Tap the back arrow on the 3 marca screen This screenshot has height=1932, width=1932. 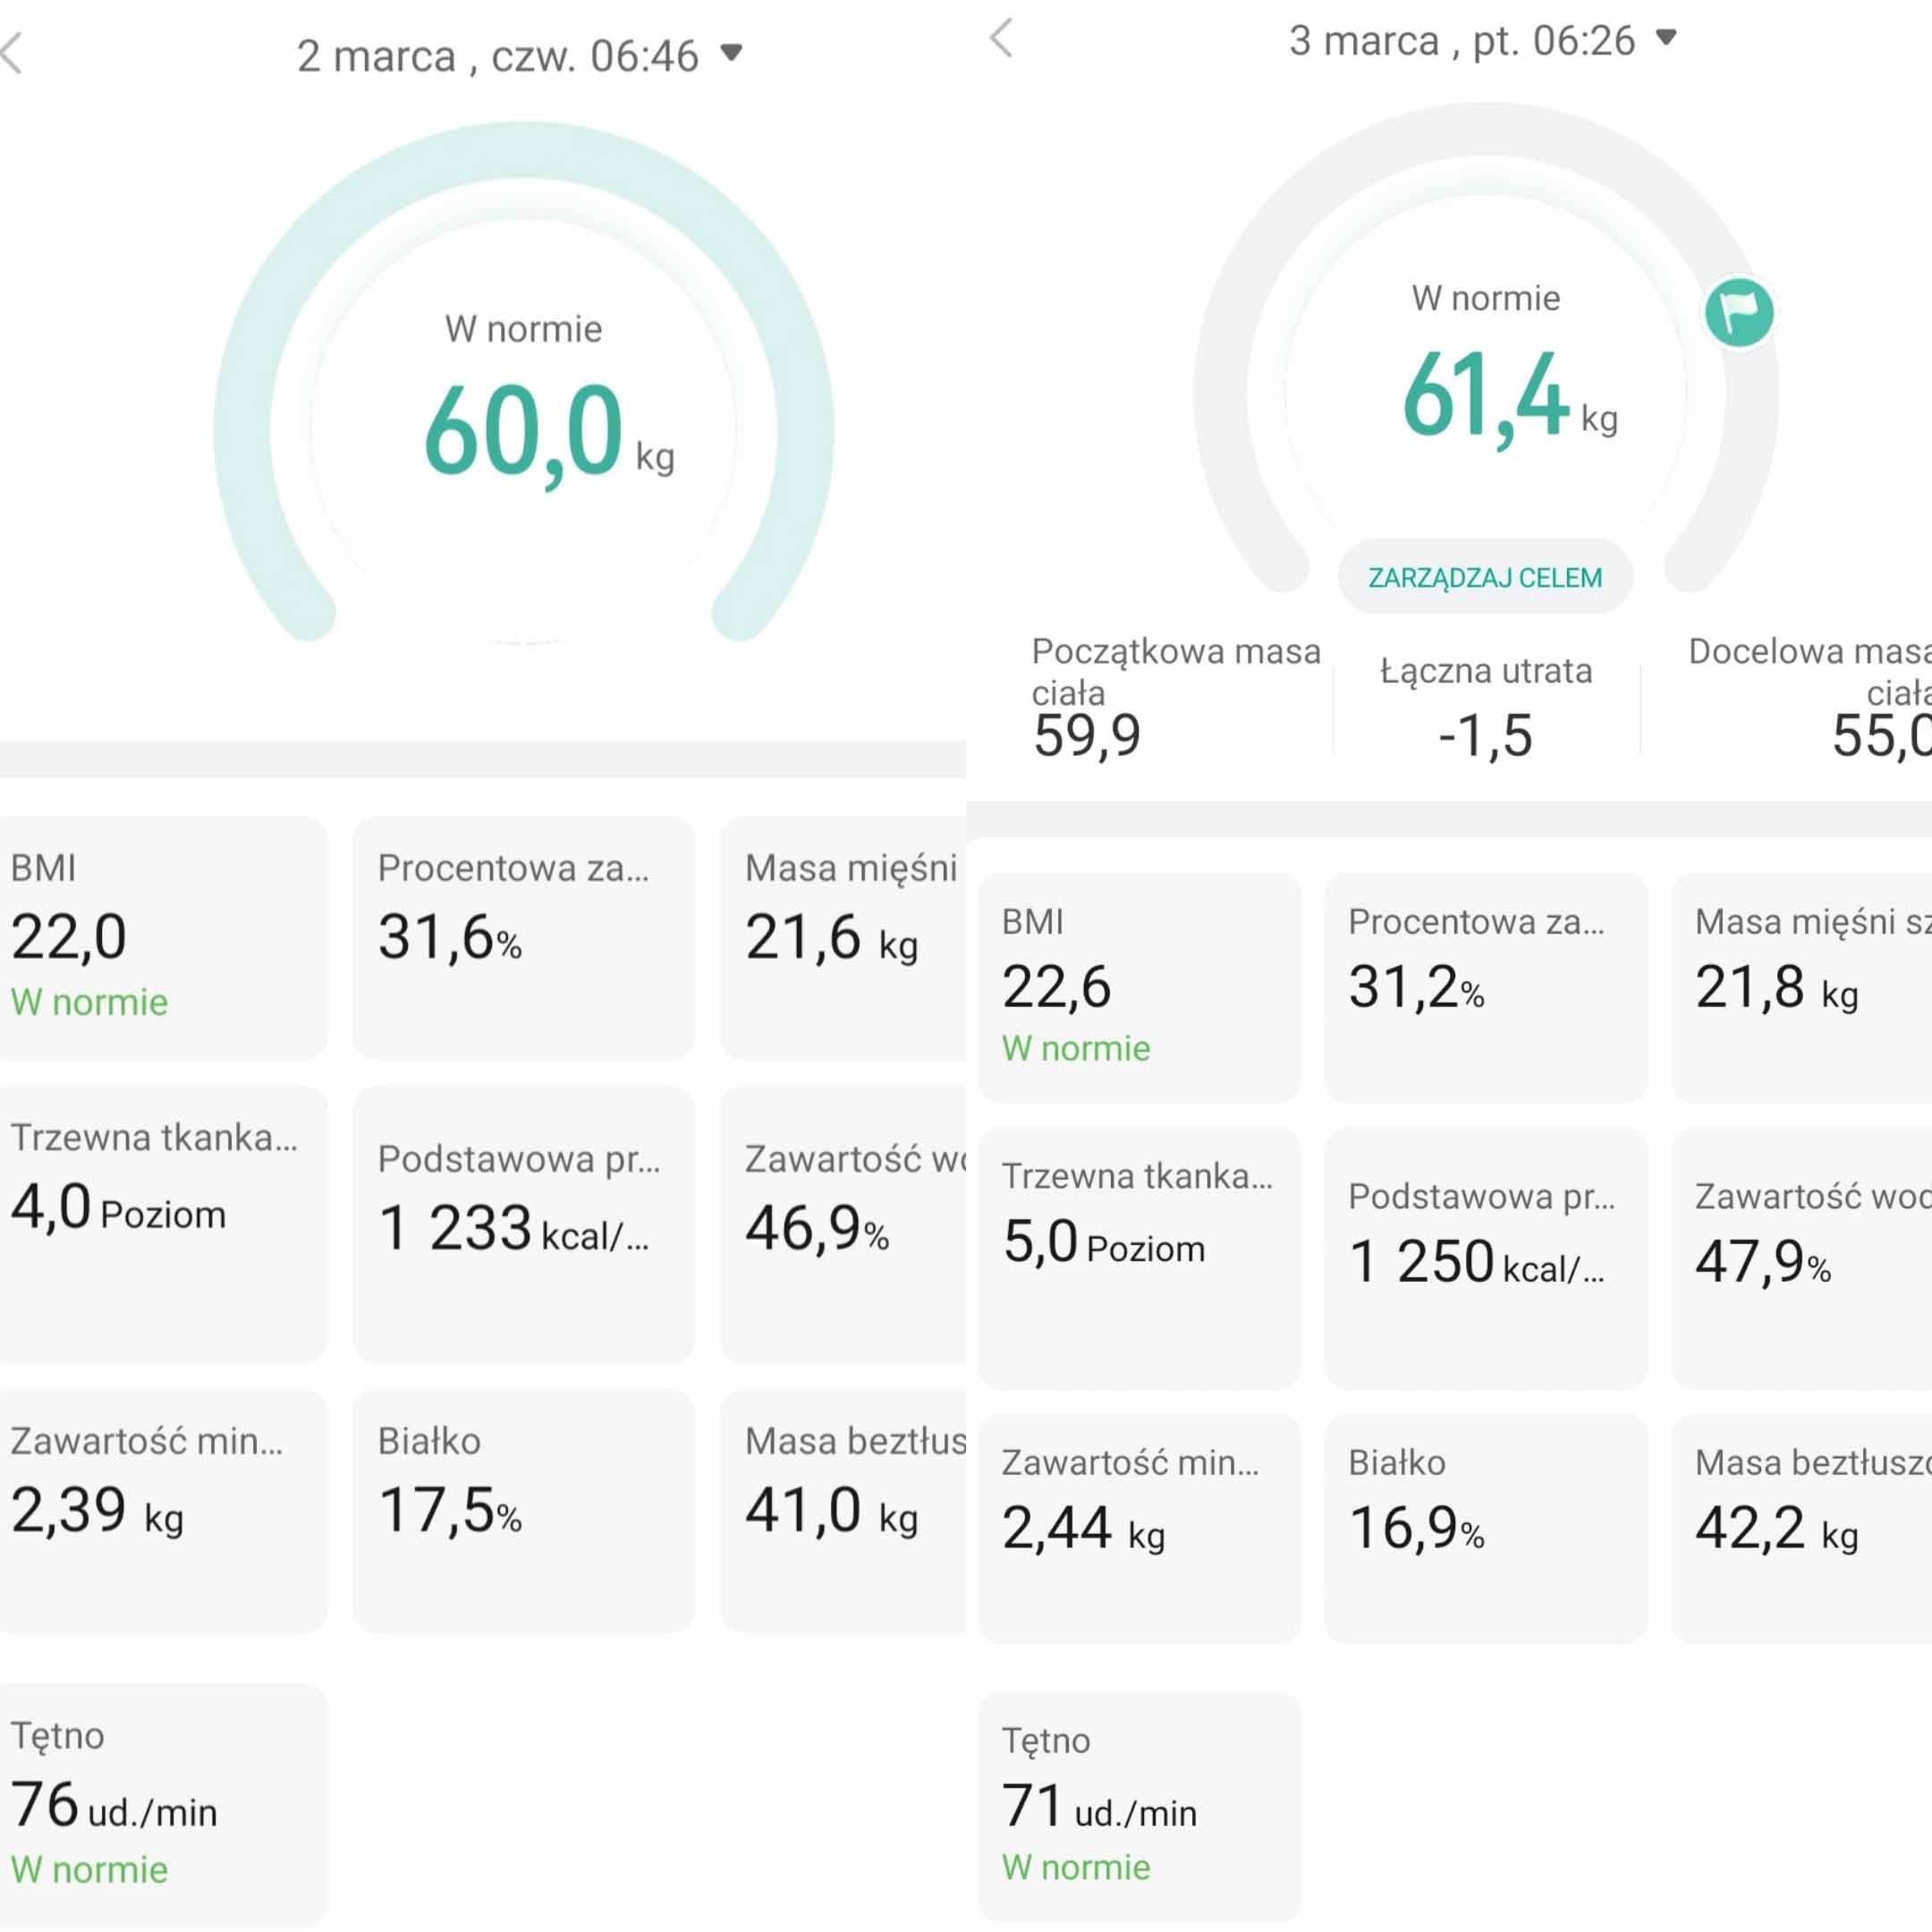click(1001, 38)
